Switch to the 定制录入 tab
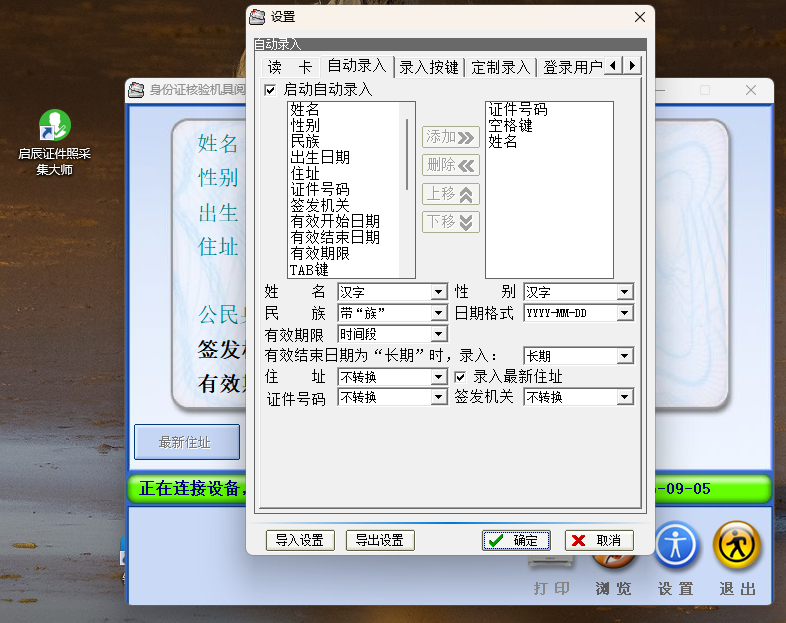The width and height of the screenshot is (786, 623). click(501, 67)
